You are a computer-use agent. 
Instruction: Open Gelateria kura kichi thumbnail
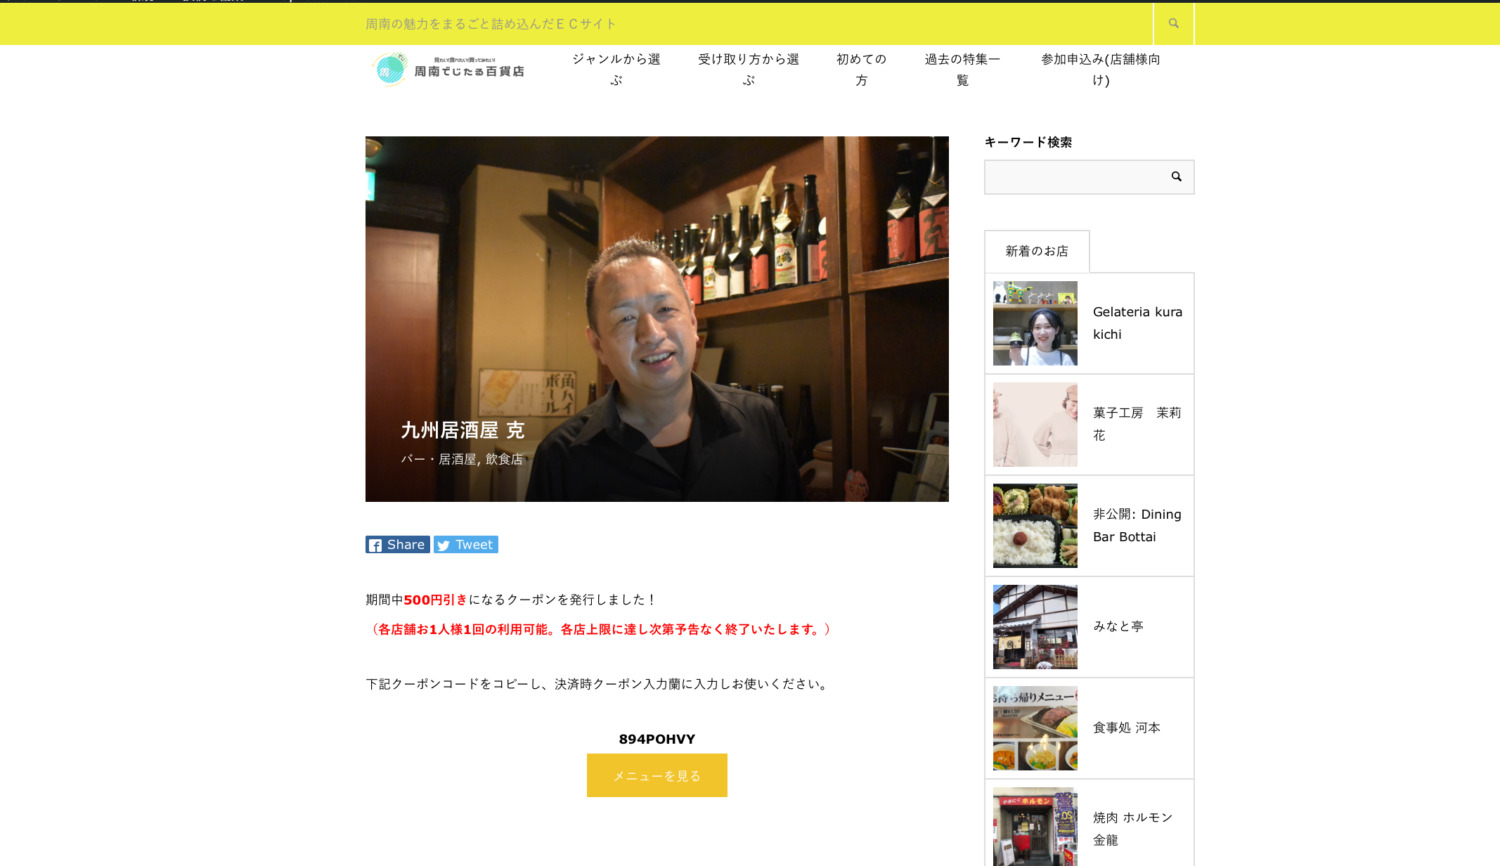[x=1035, y=323]
